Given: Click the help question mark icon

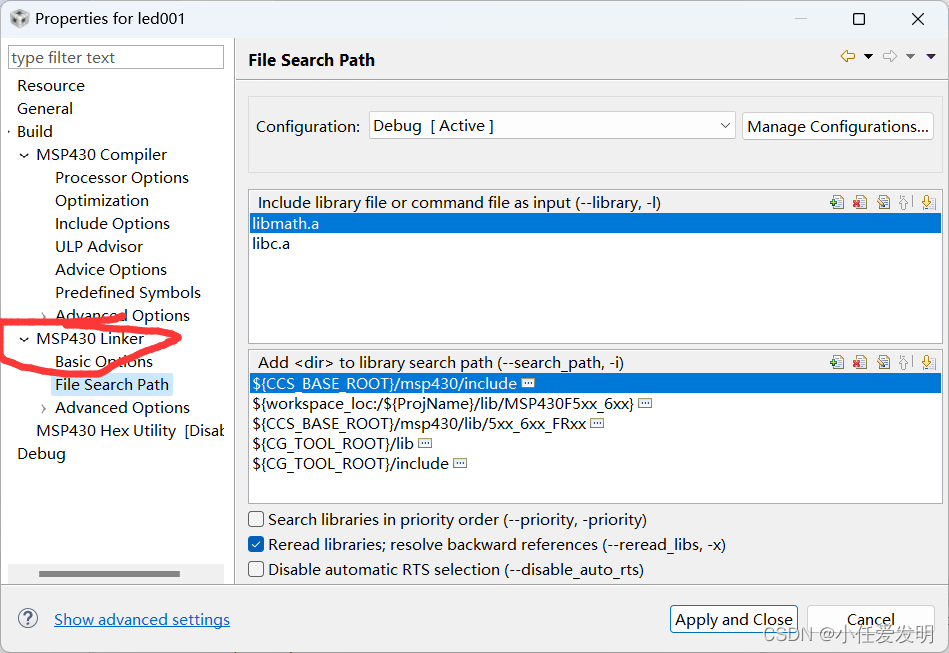Looking at the screenshot, I should (x=28, y=619).
